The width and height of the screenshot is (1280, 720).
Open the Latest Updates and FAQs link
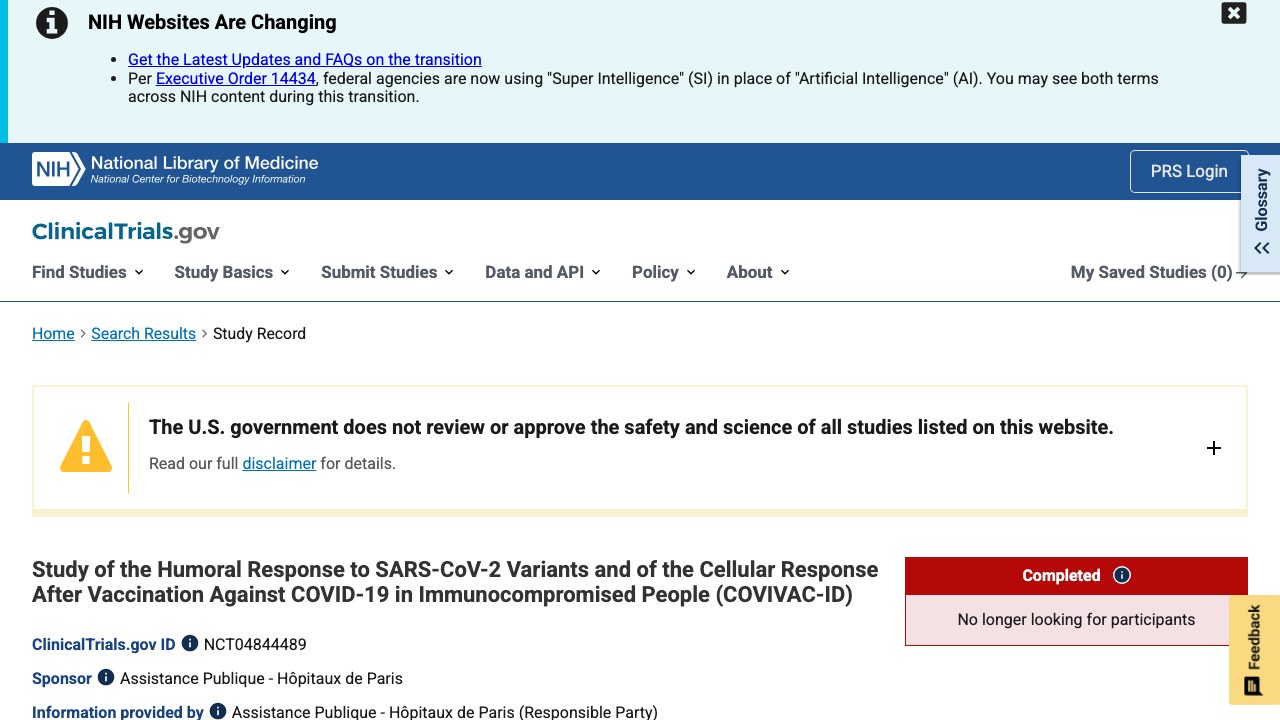(305, 60)
